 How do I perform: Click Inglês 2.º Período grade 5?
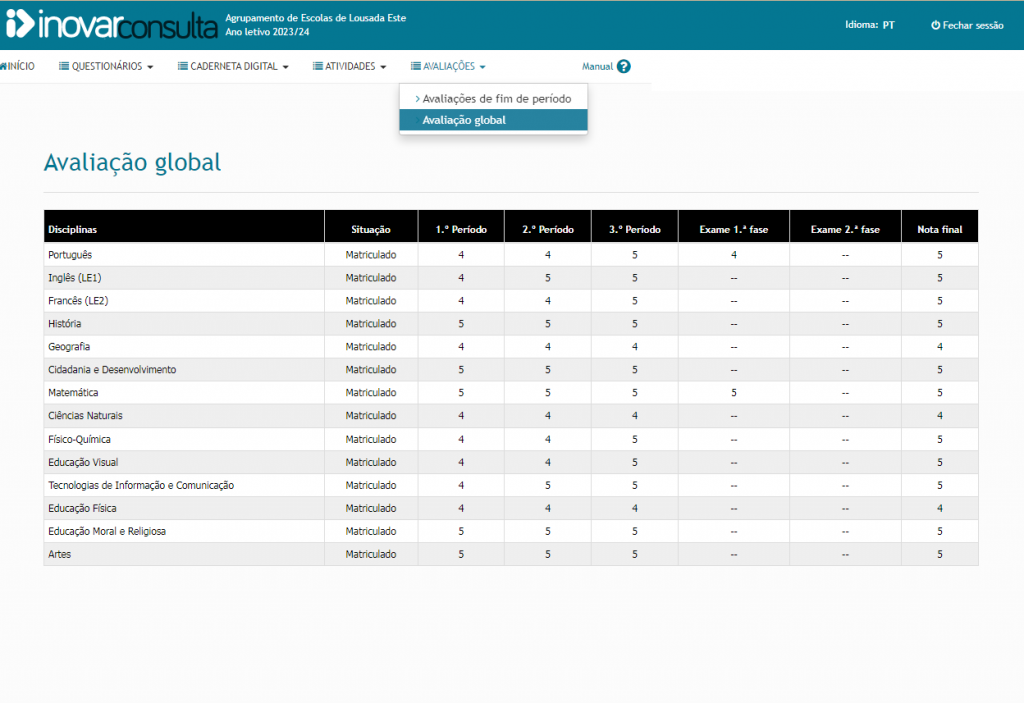548,278
